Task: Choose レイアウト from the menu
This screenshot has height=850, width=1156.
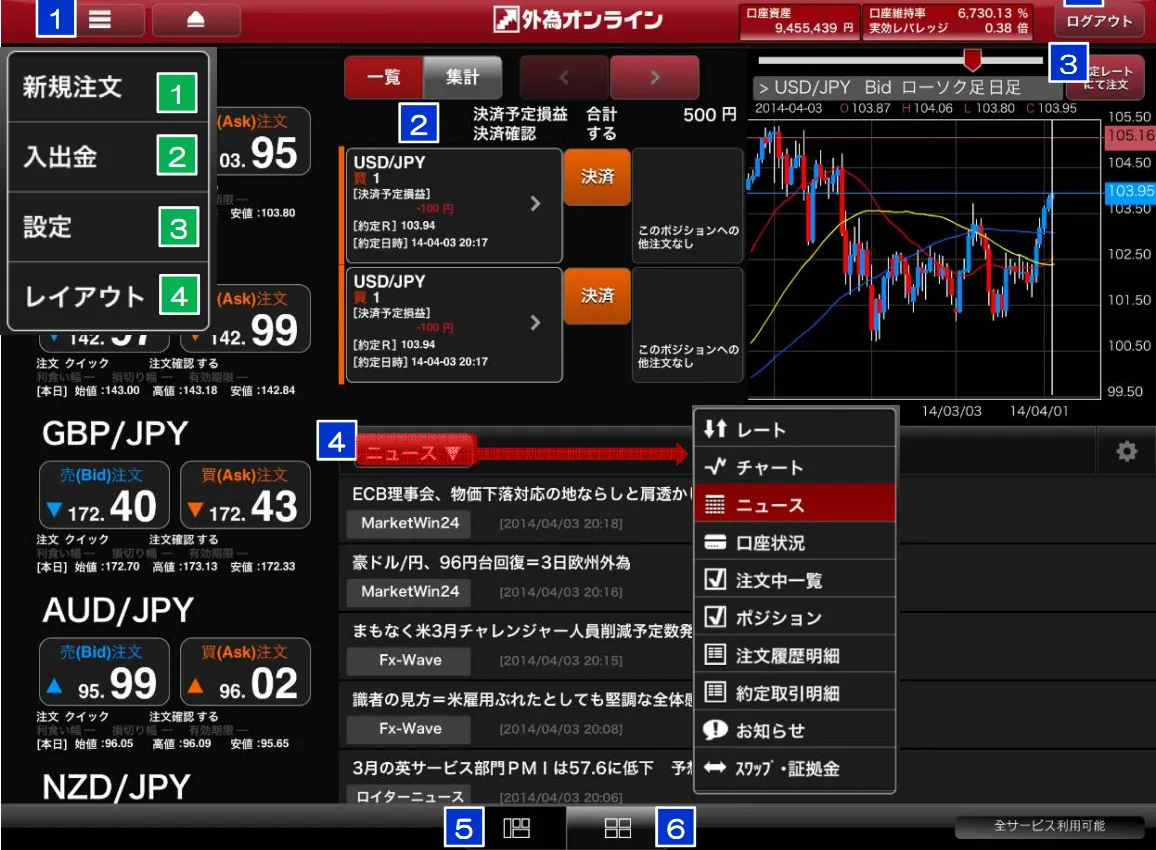Action: (85, 297)
